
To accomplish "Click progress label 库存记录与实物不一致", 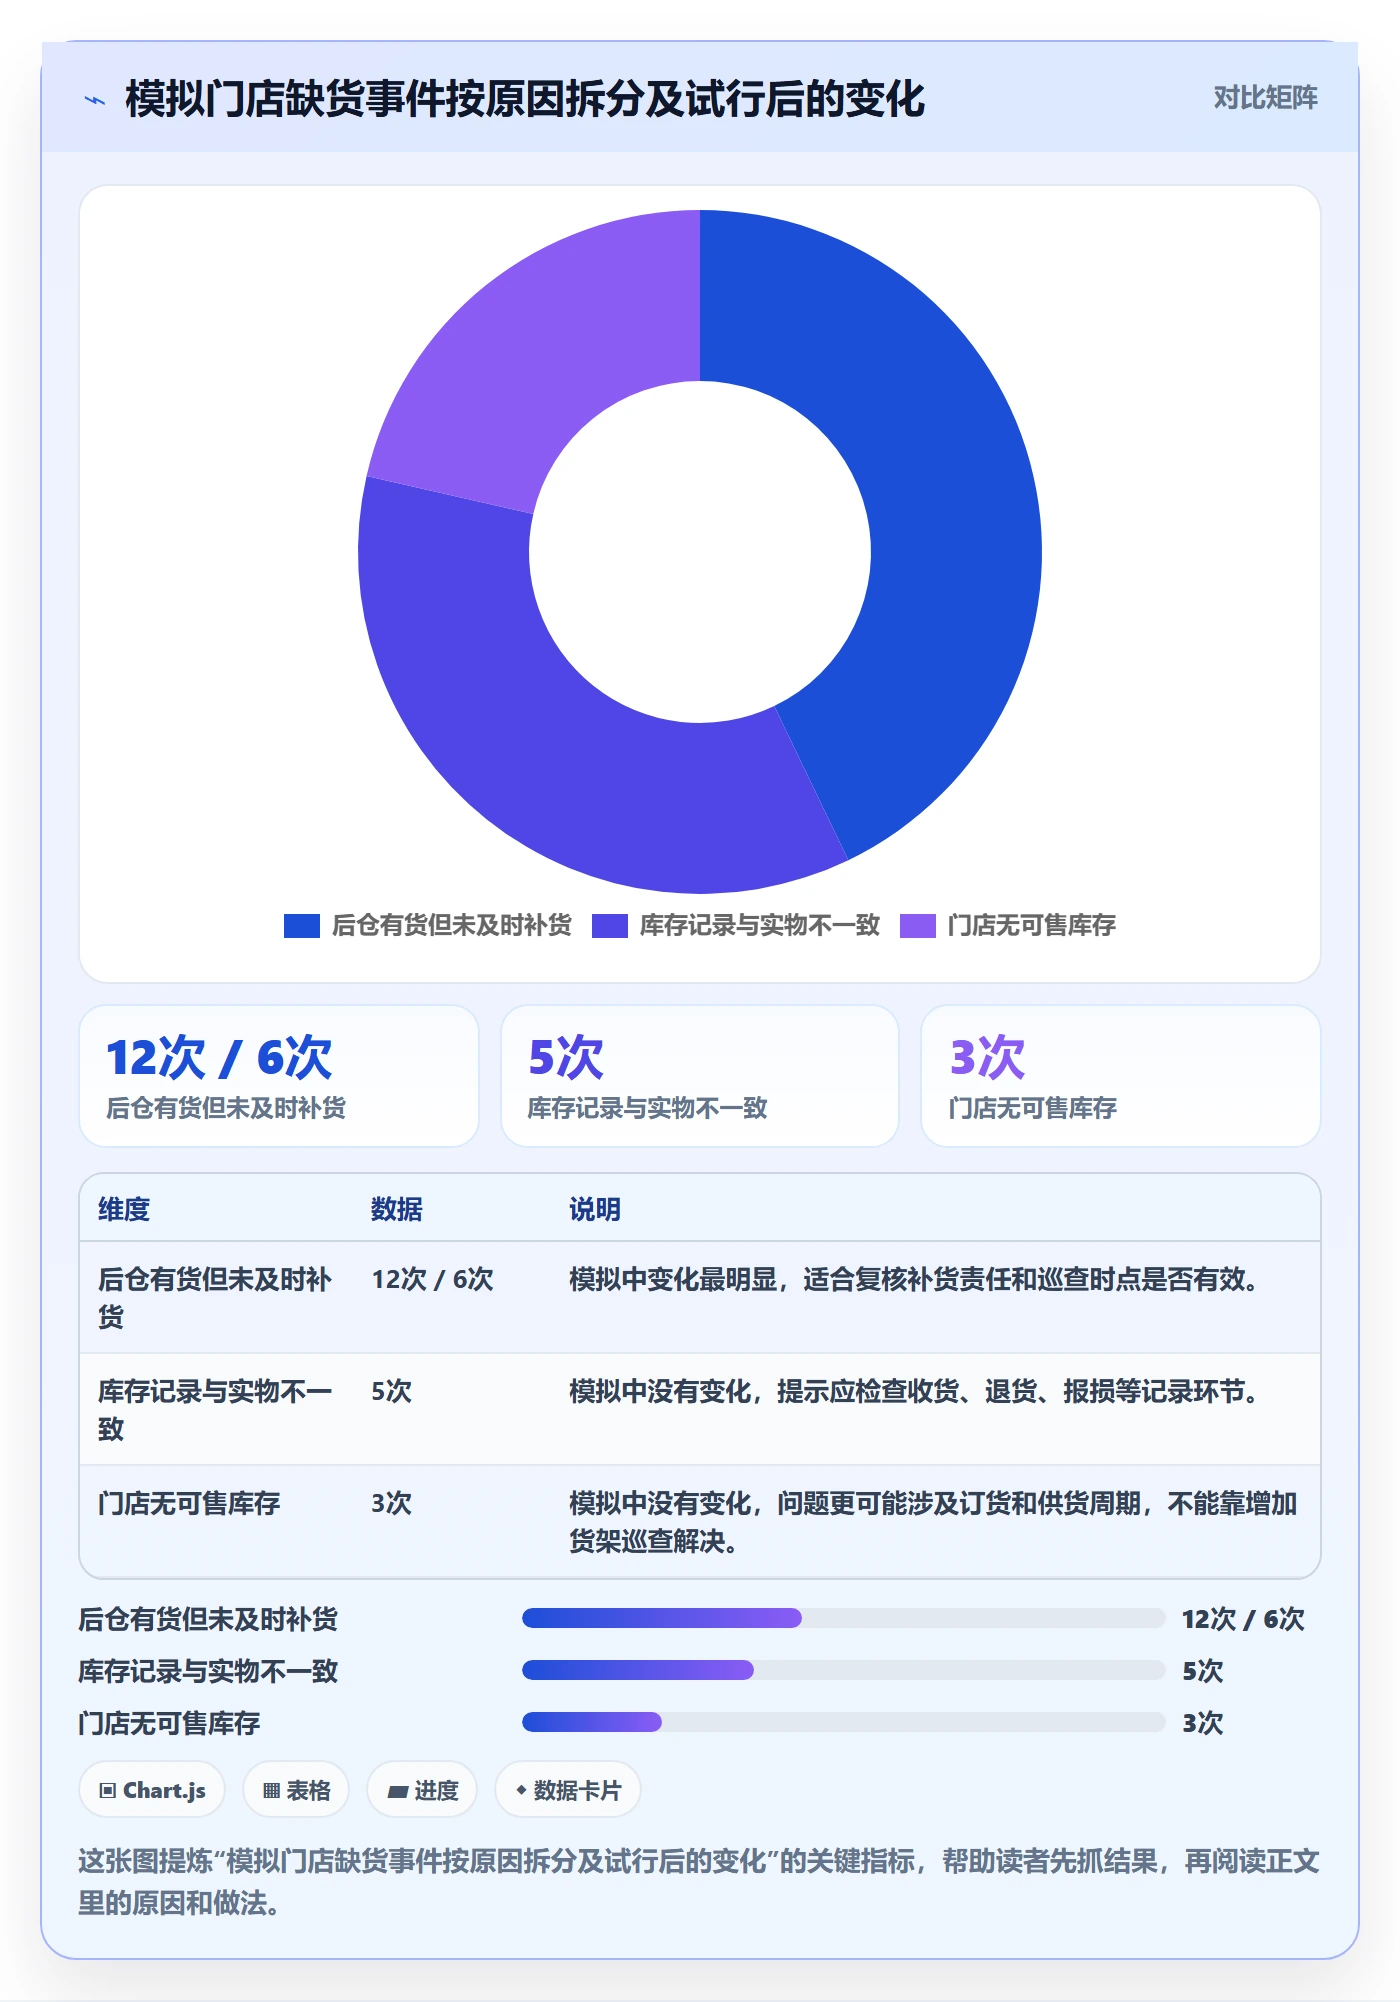I will tap(208, 1671).
